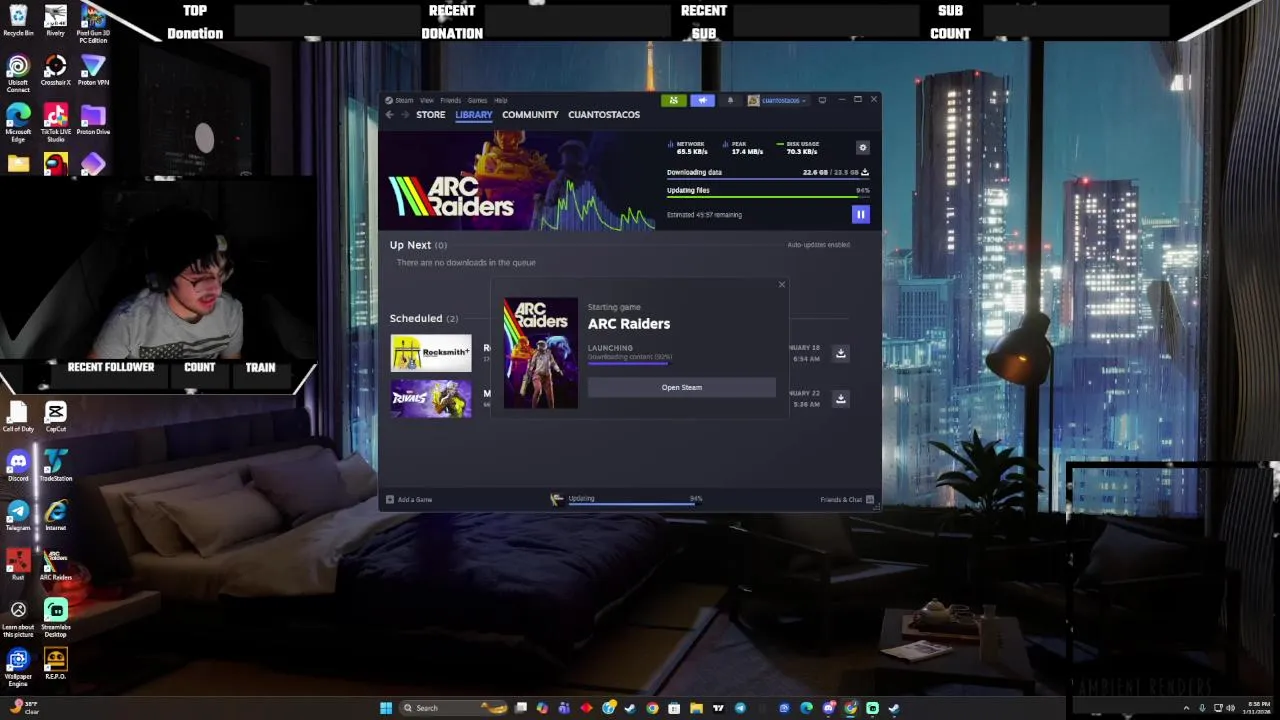Open R.E.P.O. desktop icon
Viewport: 1280px width, 720px height.
(x=55, y=663)
